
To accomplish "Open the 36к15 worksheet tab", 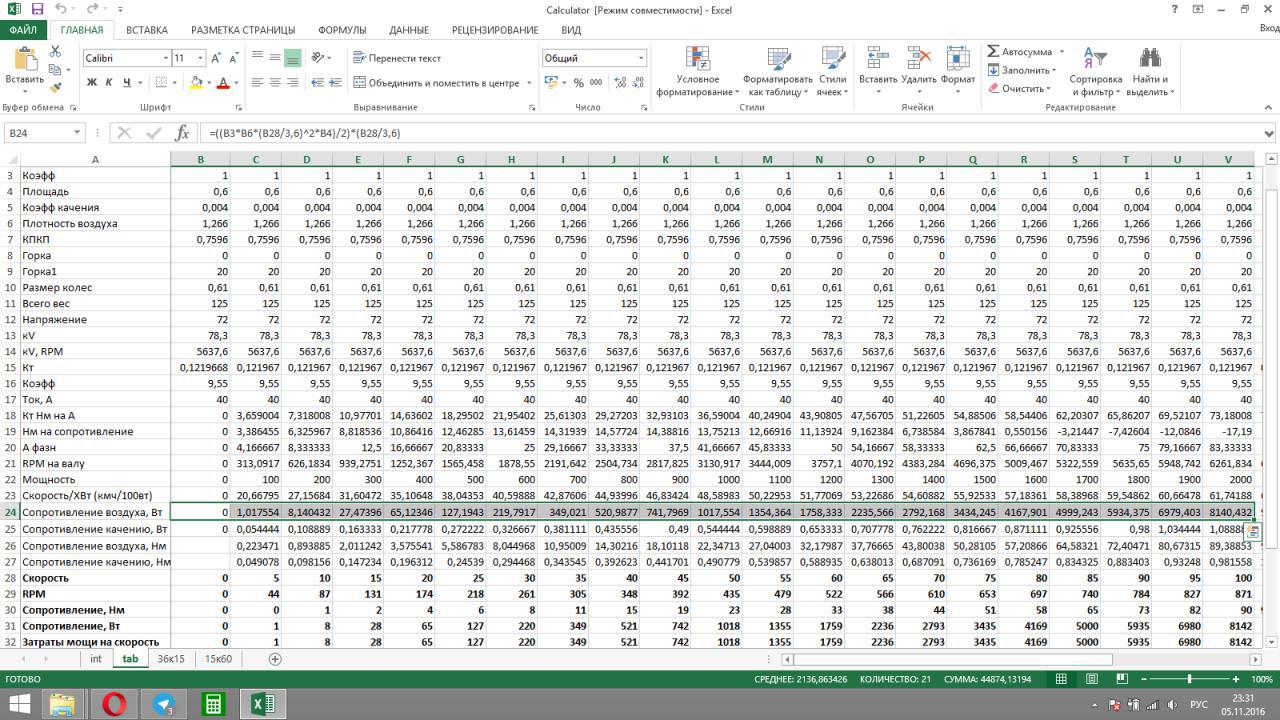I will [x=171, y=659].
